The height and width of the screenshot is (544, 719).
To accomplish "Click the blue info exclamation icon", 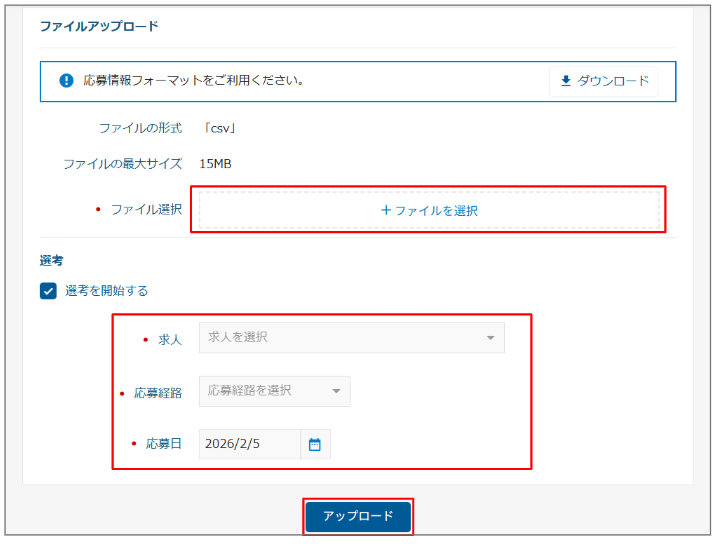I will (x=66, y=80).
